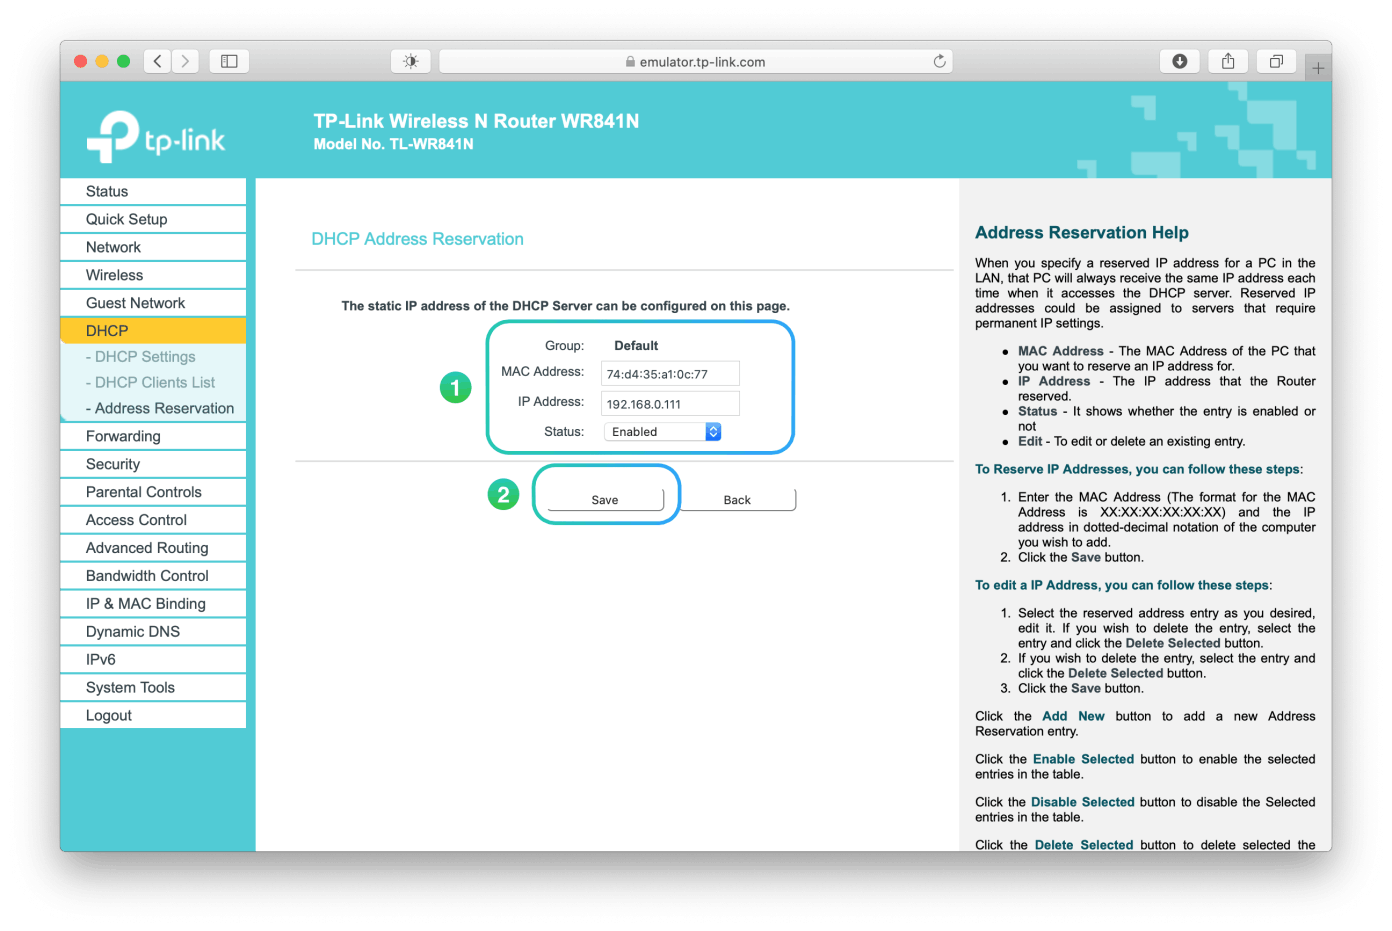This screenshot has height=931, width=1392.
Task: Open DHCP Settings submenu
Action: (x=153, y=357)
